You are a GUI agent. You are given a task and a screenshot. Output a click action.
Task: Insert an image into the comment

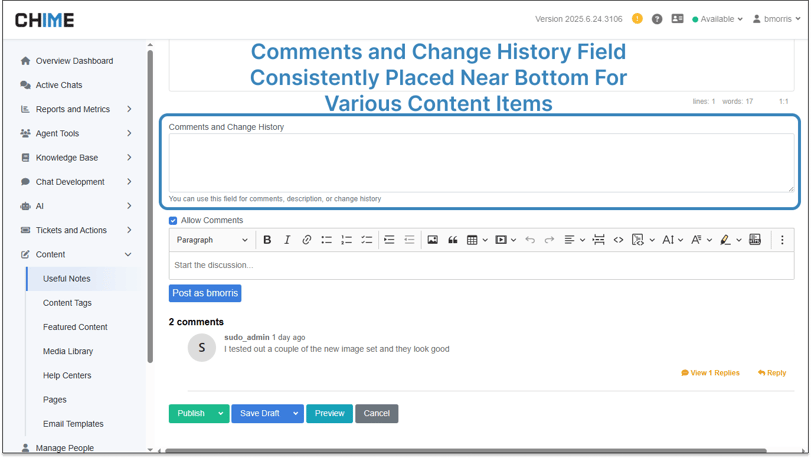point(432,240)
